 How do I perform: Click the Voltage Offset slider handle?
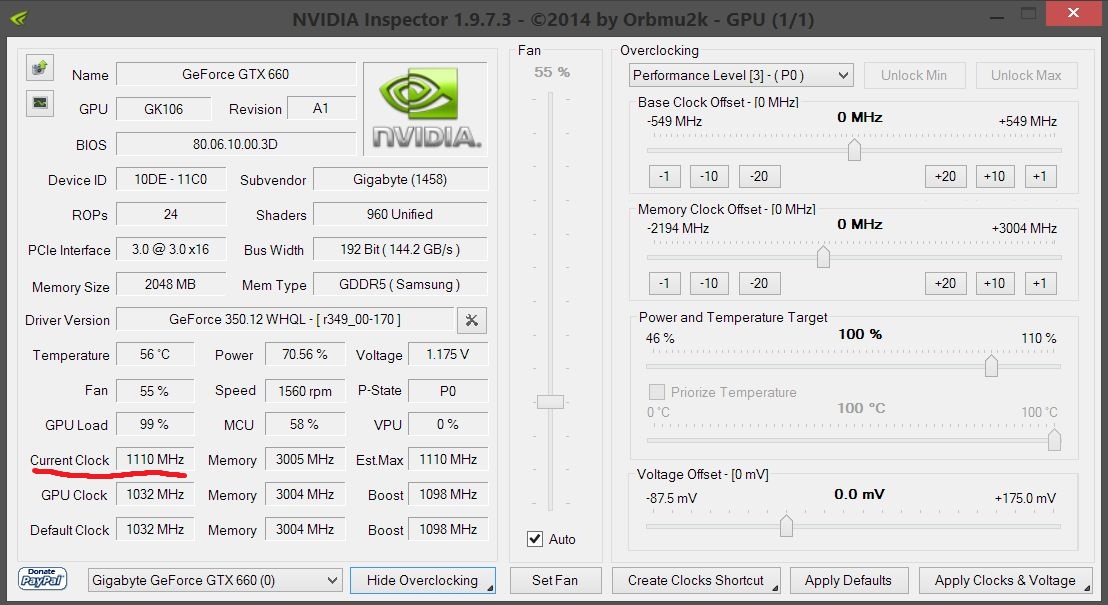click(786, 525)
